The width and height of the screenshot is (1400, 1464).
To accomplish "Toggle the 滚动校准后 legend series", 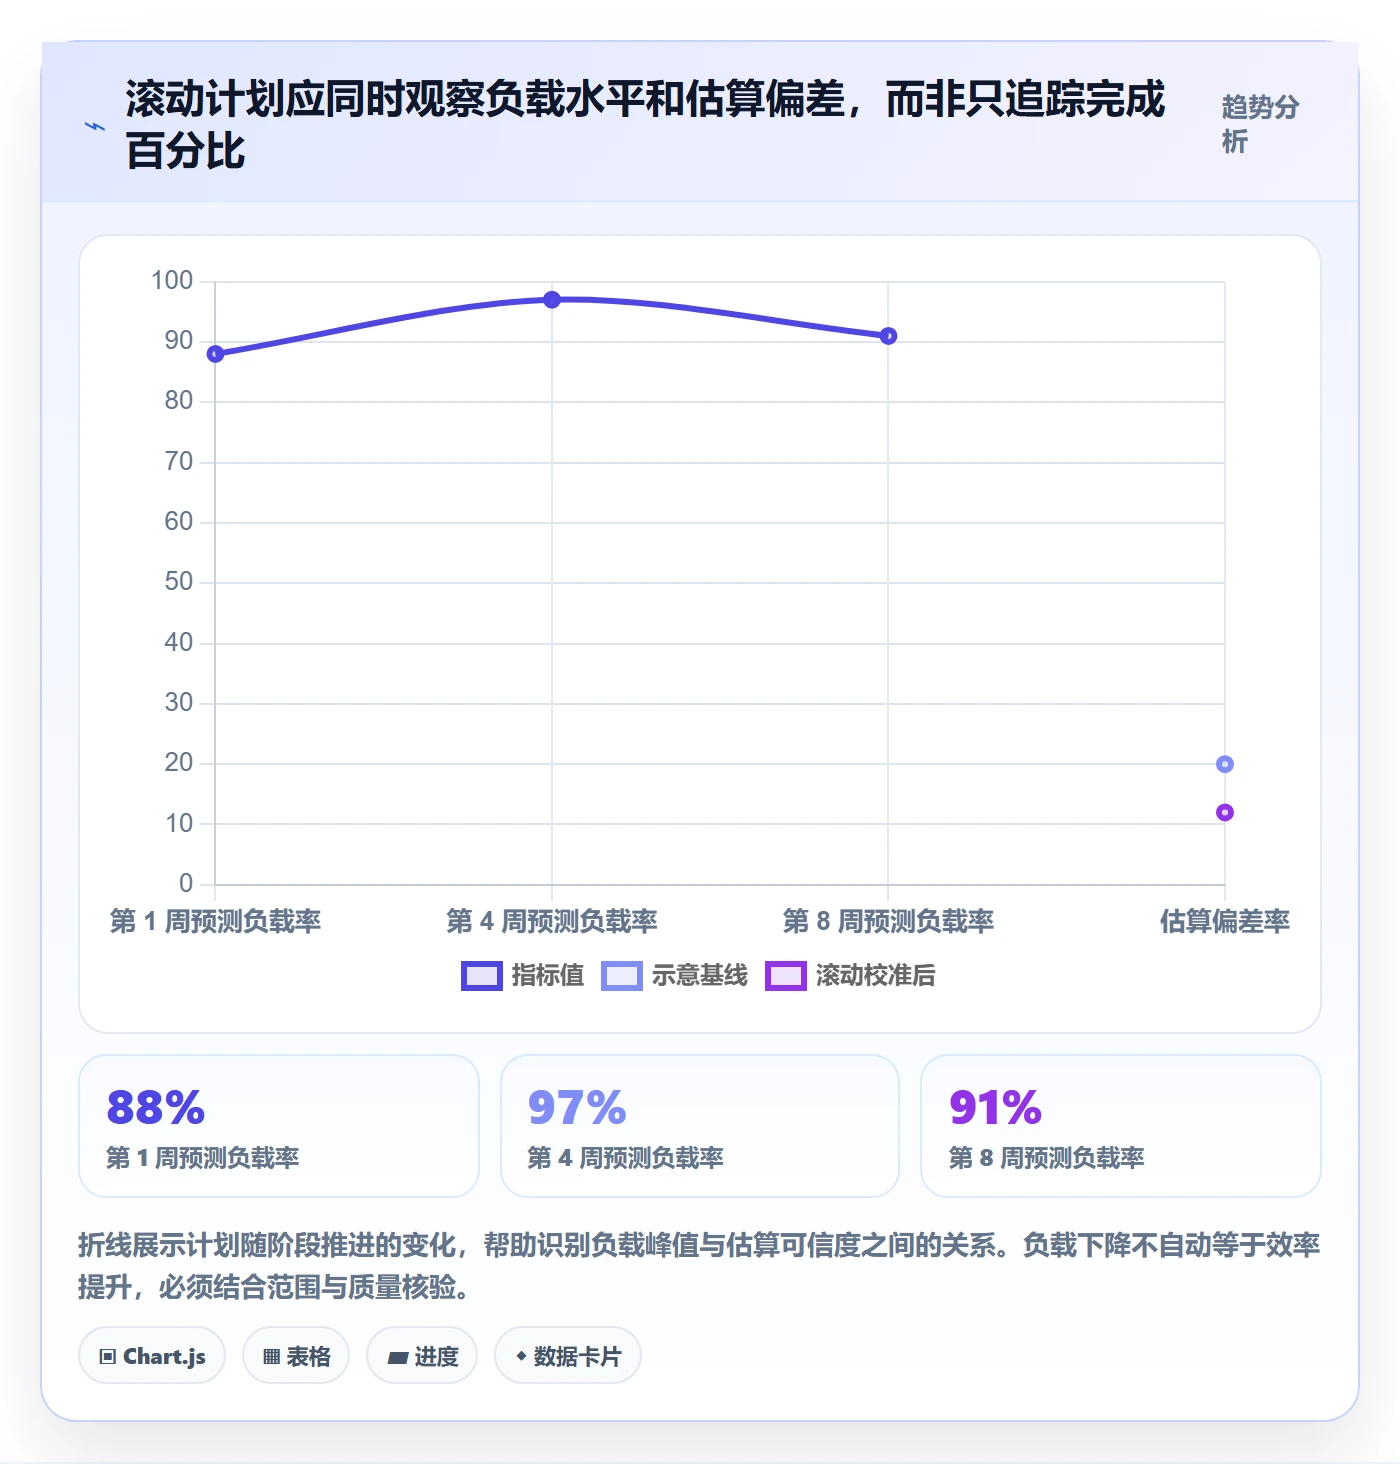I will coord(851,975).
